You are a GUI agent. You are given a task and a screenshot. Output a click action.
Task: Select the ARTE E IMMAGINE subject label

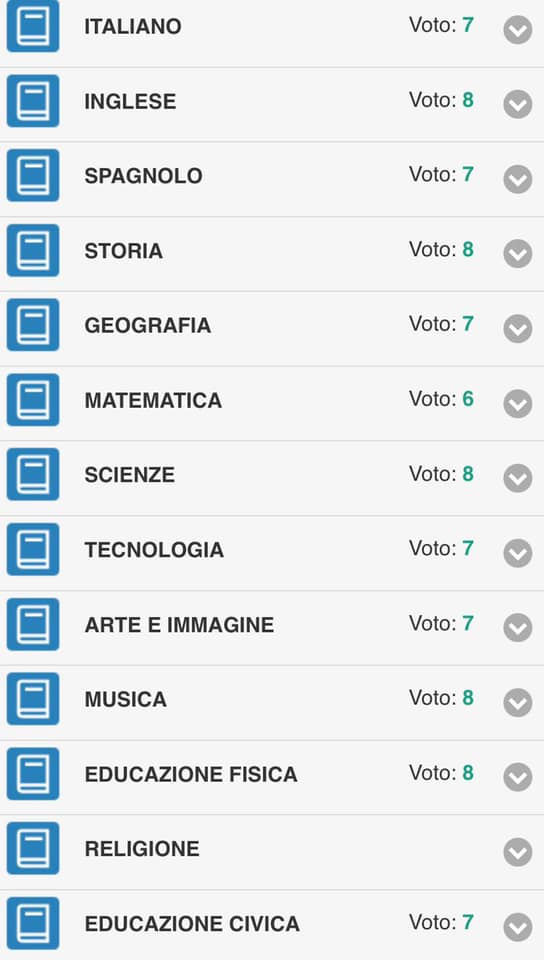(179, 624)
